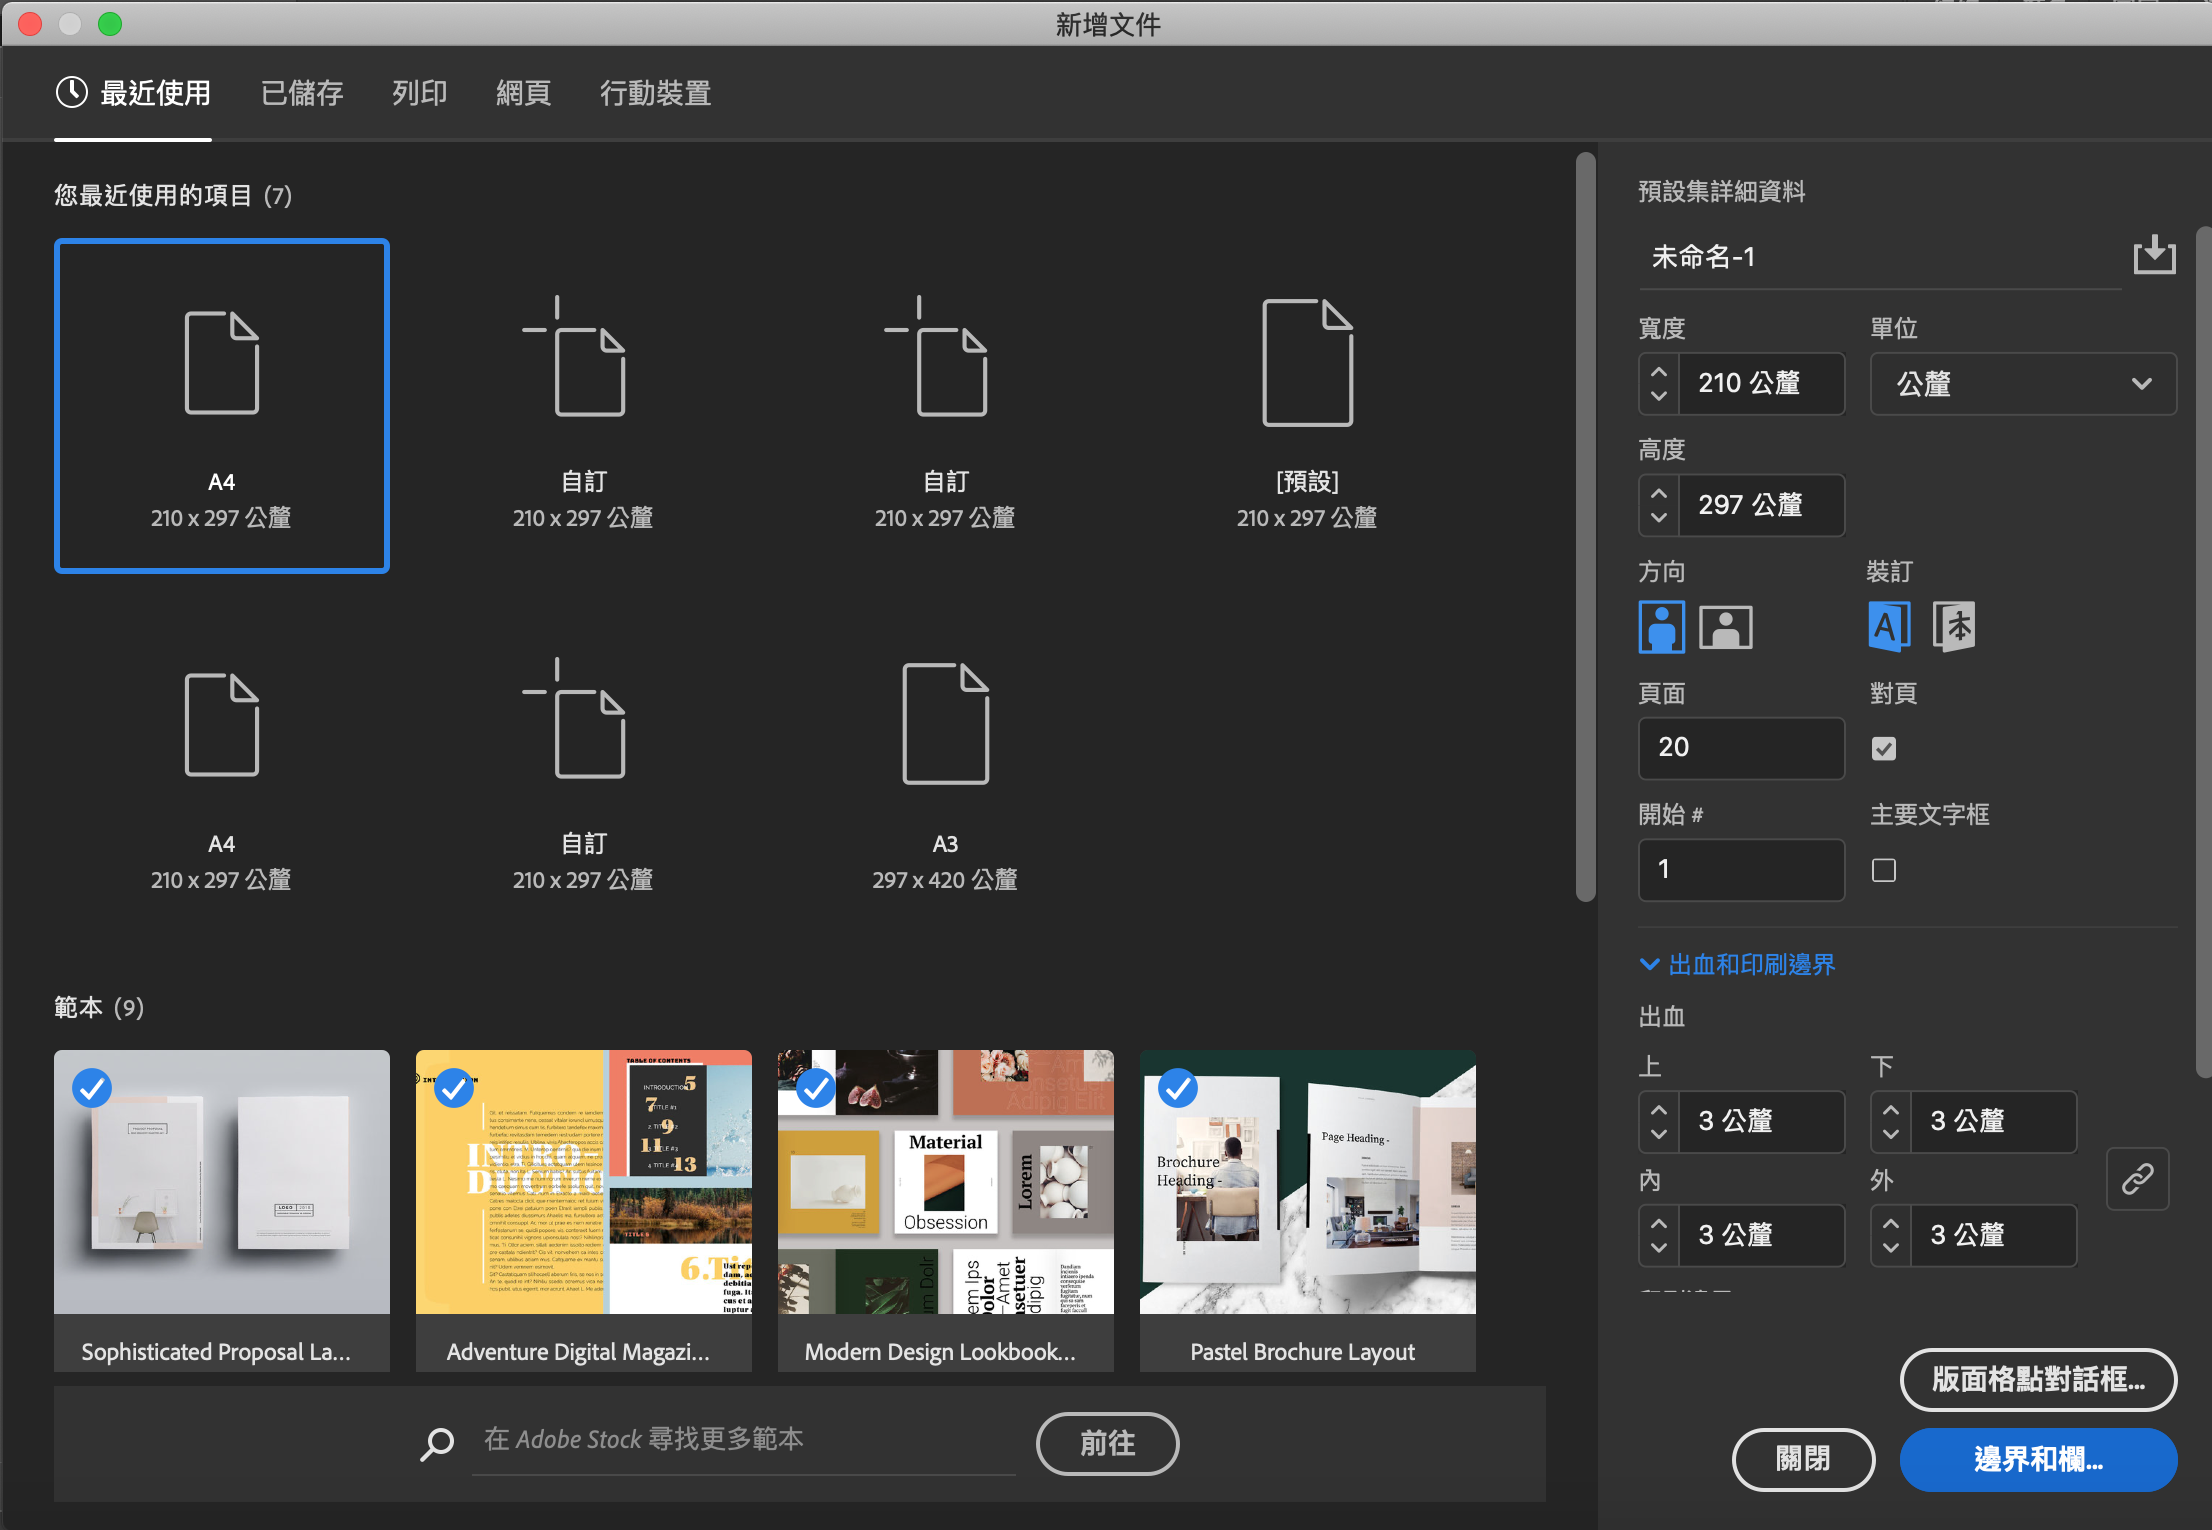Toggle checkmark on Pastel Brochure Layout template
2212x1530 pixels.
(1177, 1088)
